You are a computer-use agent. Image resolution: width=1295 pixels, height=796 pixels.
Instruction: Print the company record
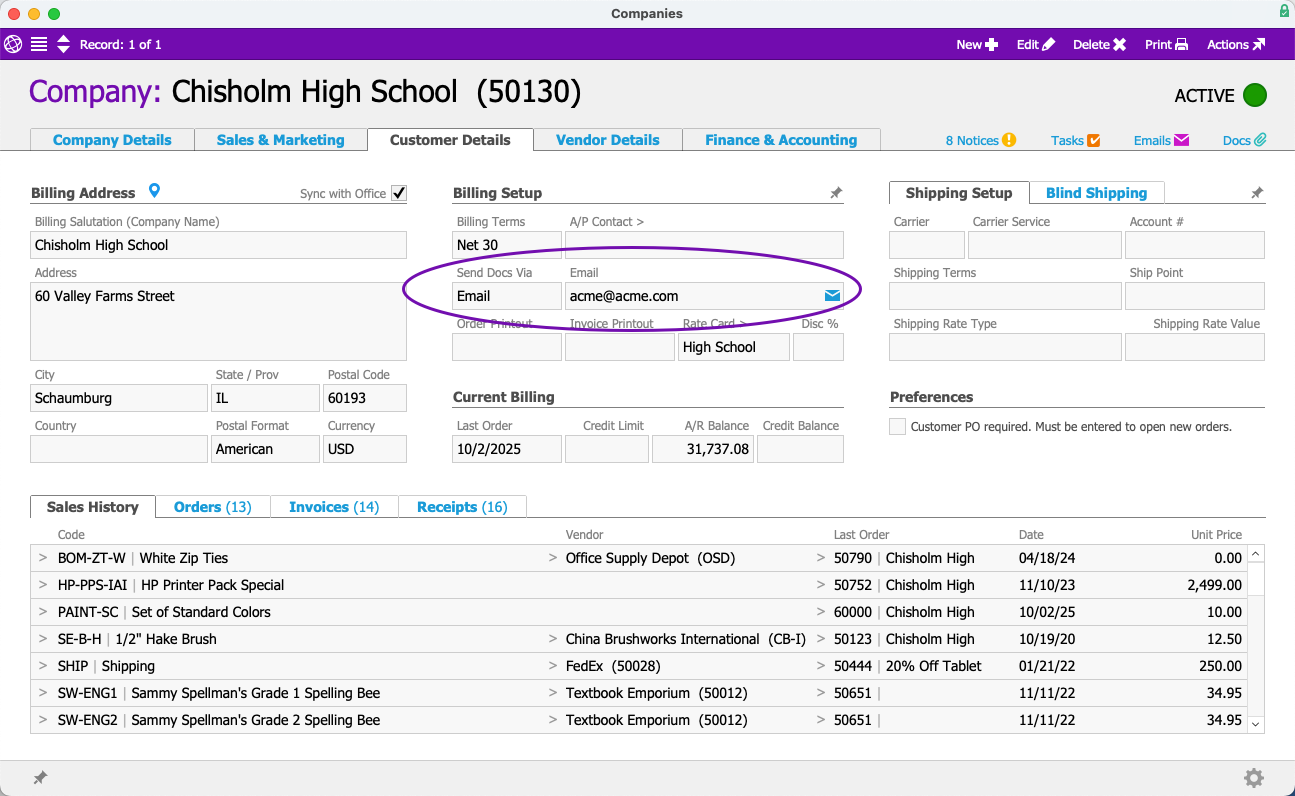point(1166,44)
